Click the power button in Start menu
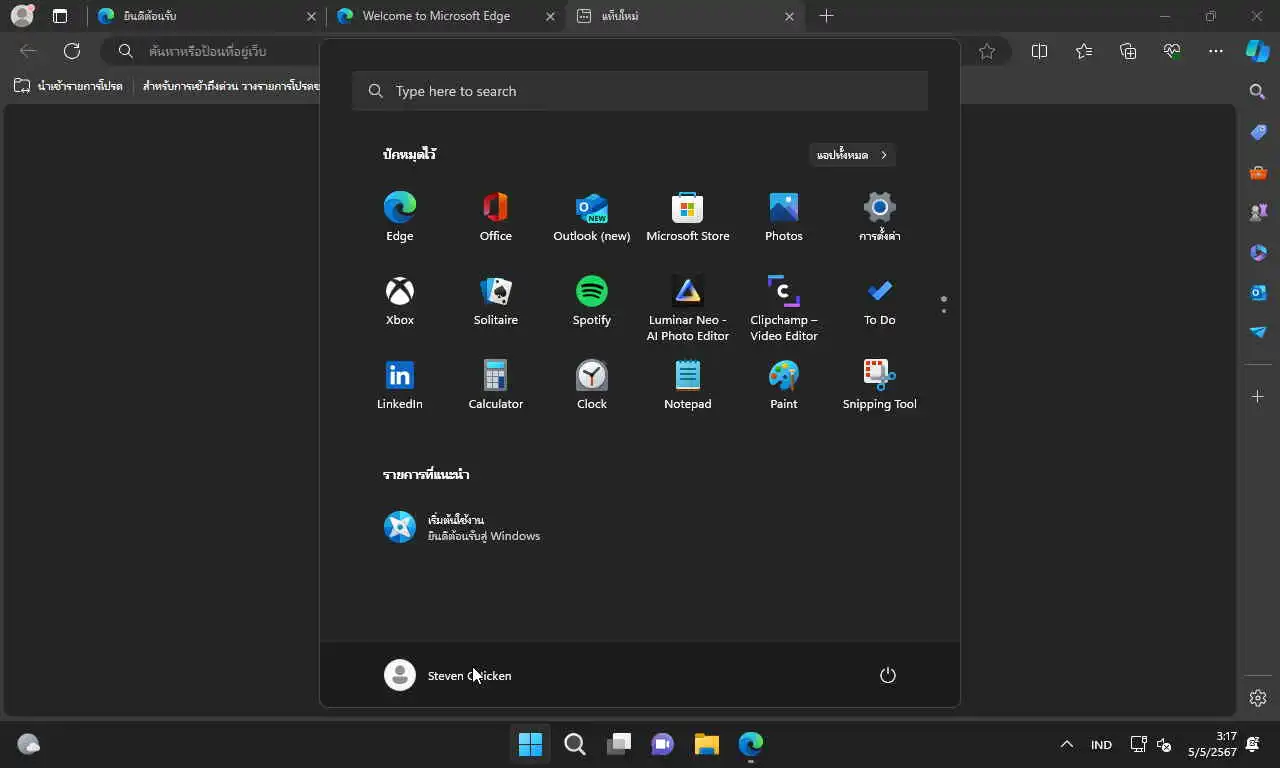The width and height of the screenshot is (1280, 768). tap(887, 675)
